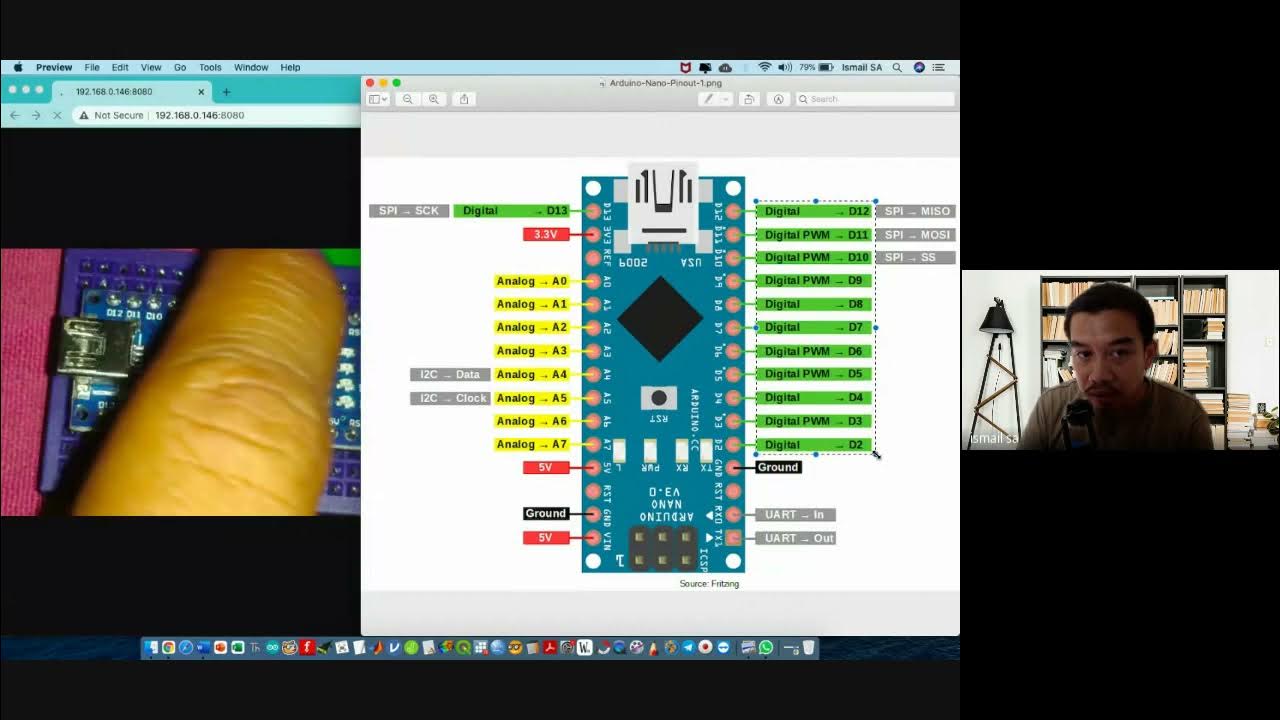The height and width of the screenshot is (720, 1280).
Task: Click the SPI SS label
Action: pyautogui.click(x=917, y=257)
